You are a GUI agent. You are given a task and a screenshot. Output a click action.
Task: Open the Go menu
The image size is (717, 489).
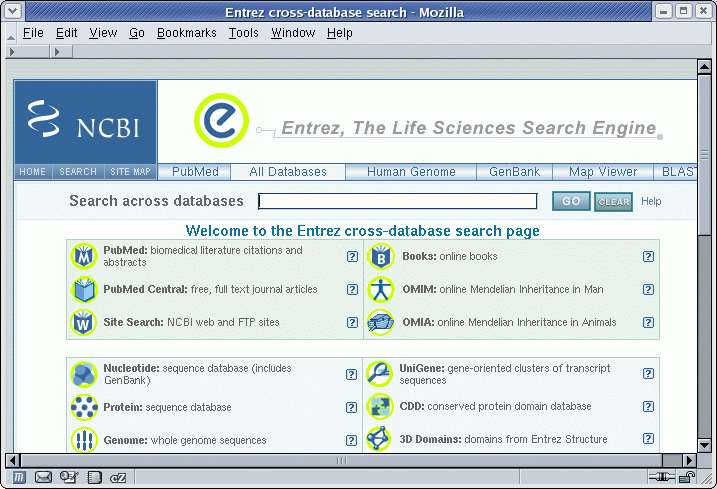137,33
